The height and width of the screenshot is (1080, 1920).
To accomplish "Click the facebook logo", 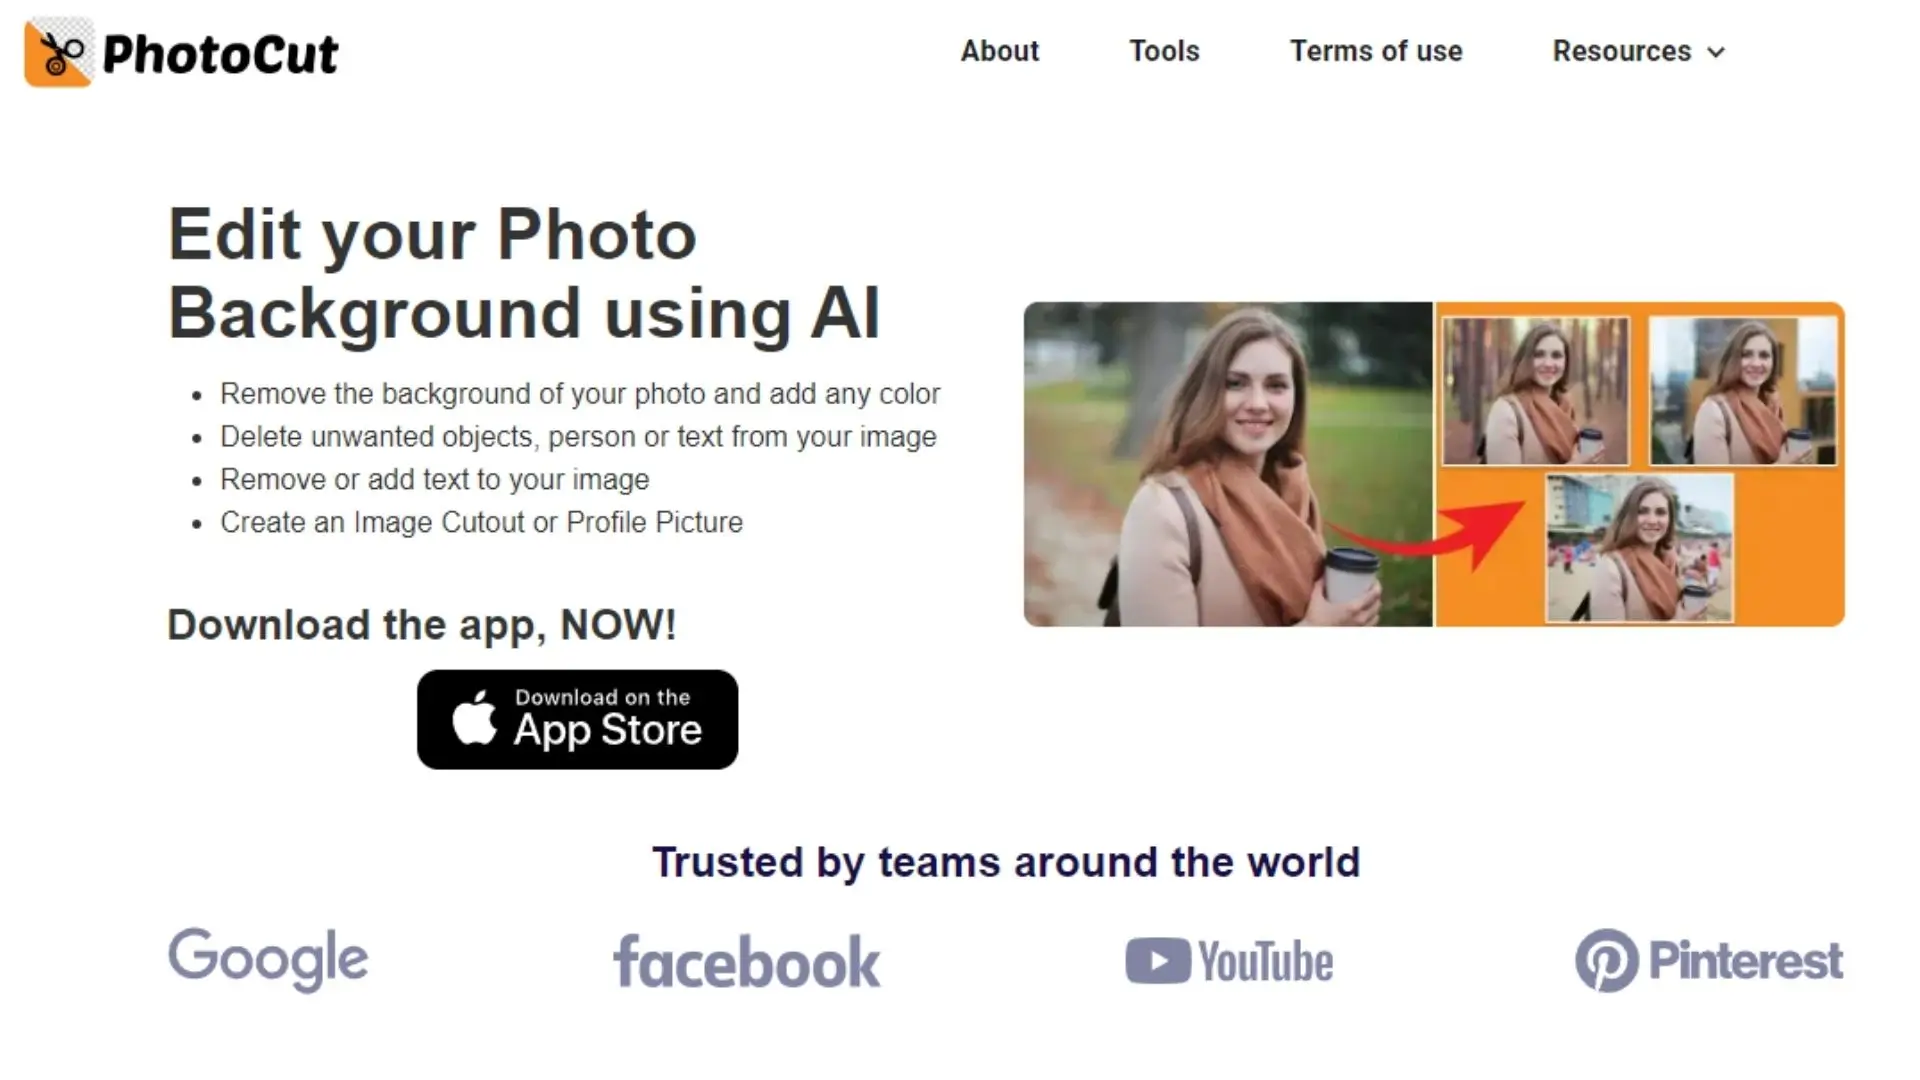I will point(747,961).
